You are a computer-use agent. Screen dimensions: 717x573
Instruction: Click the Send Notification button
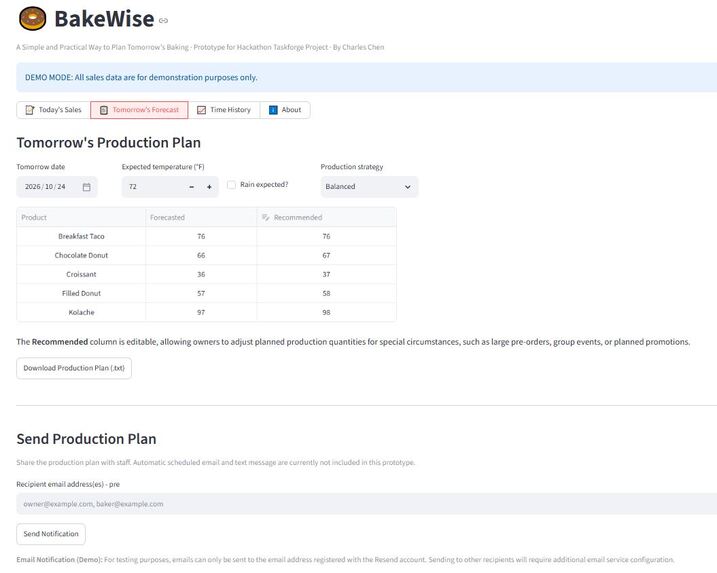(51, 534)
